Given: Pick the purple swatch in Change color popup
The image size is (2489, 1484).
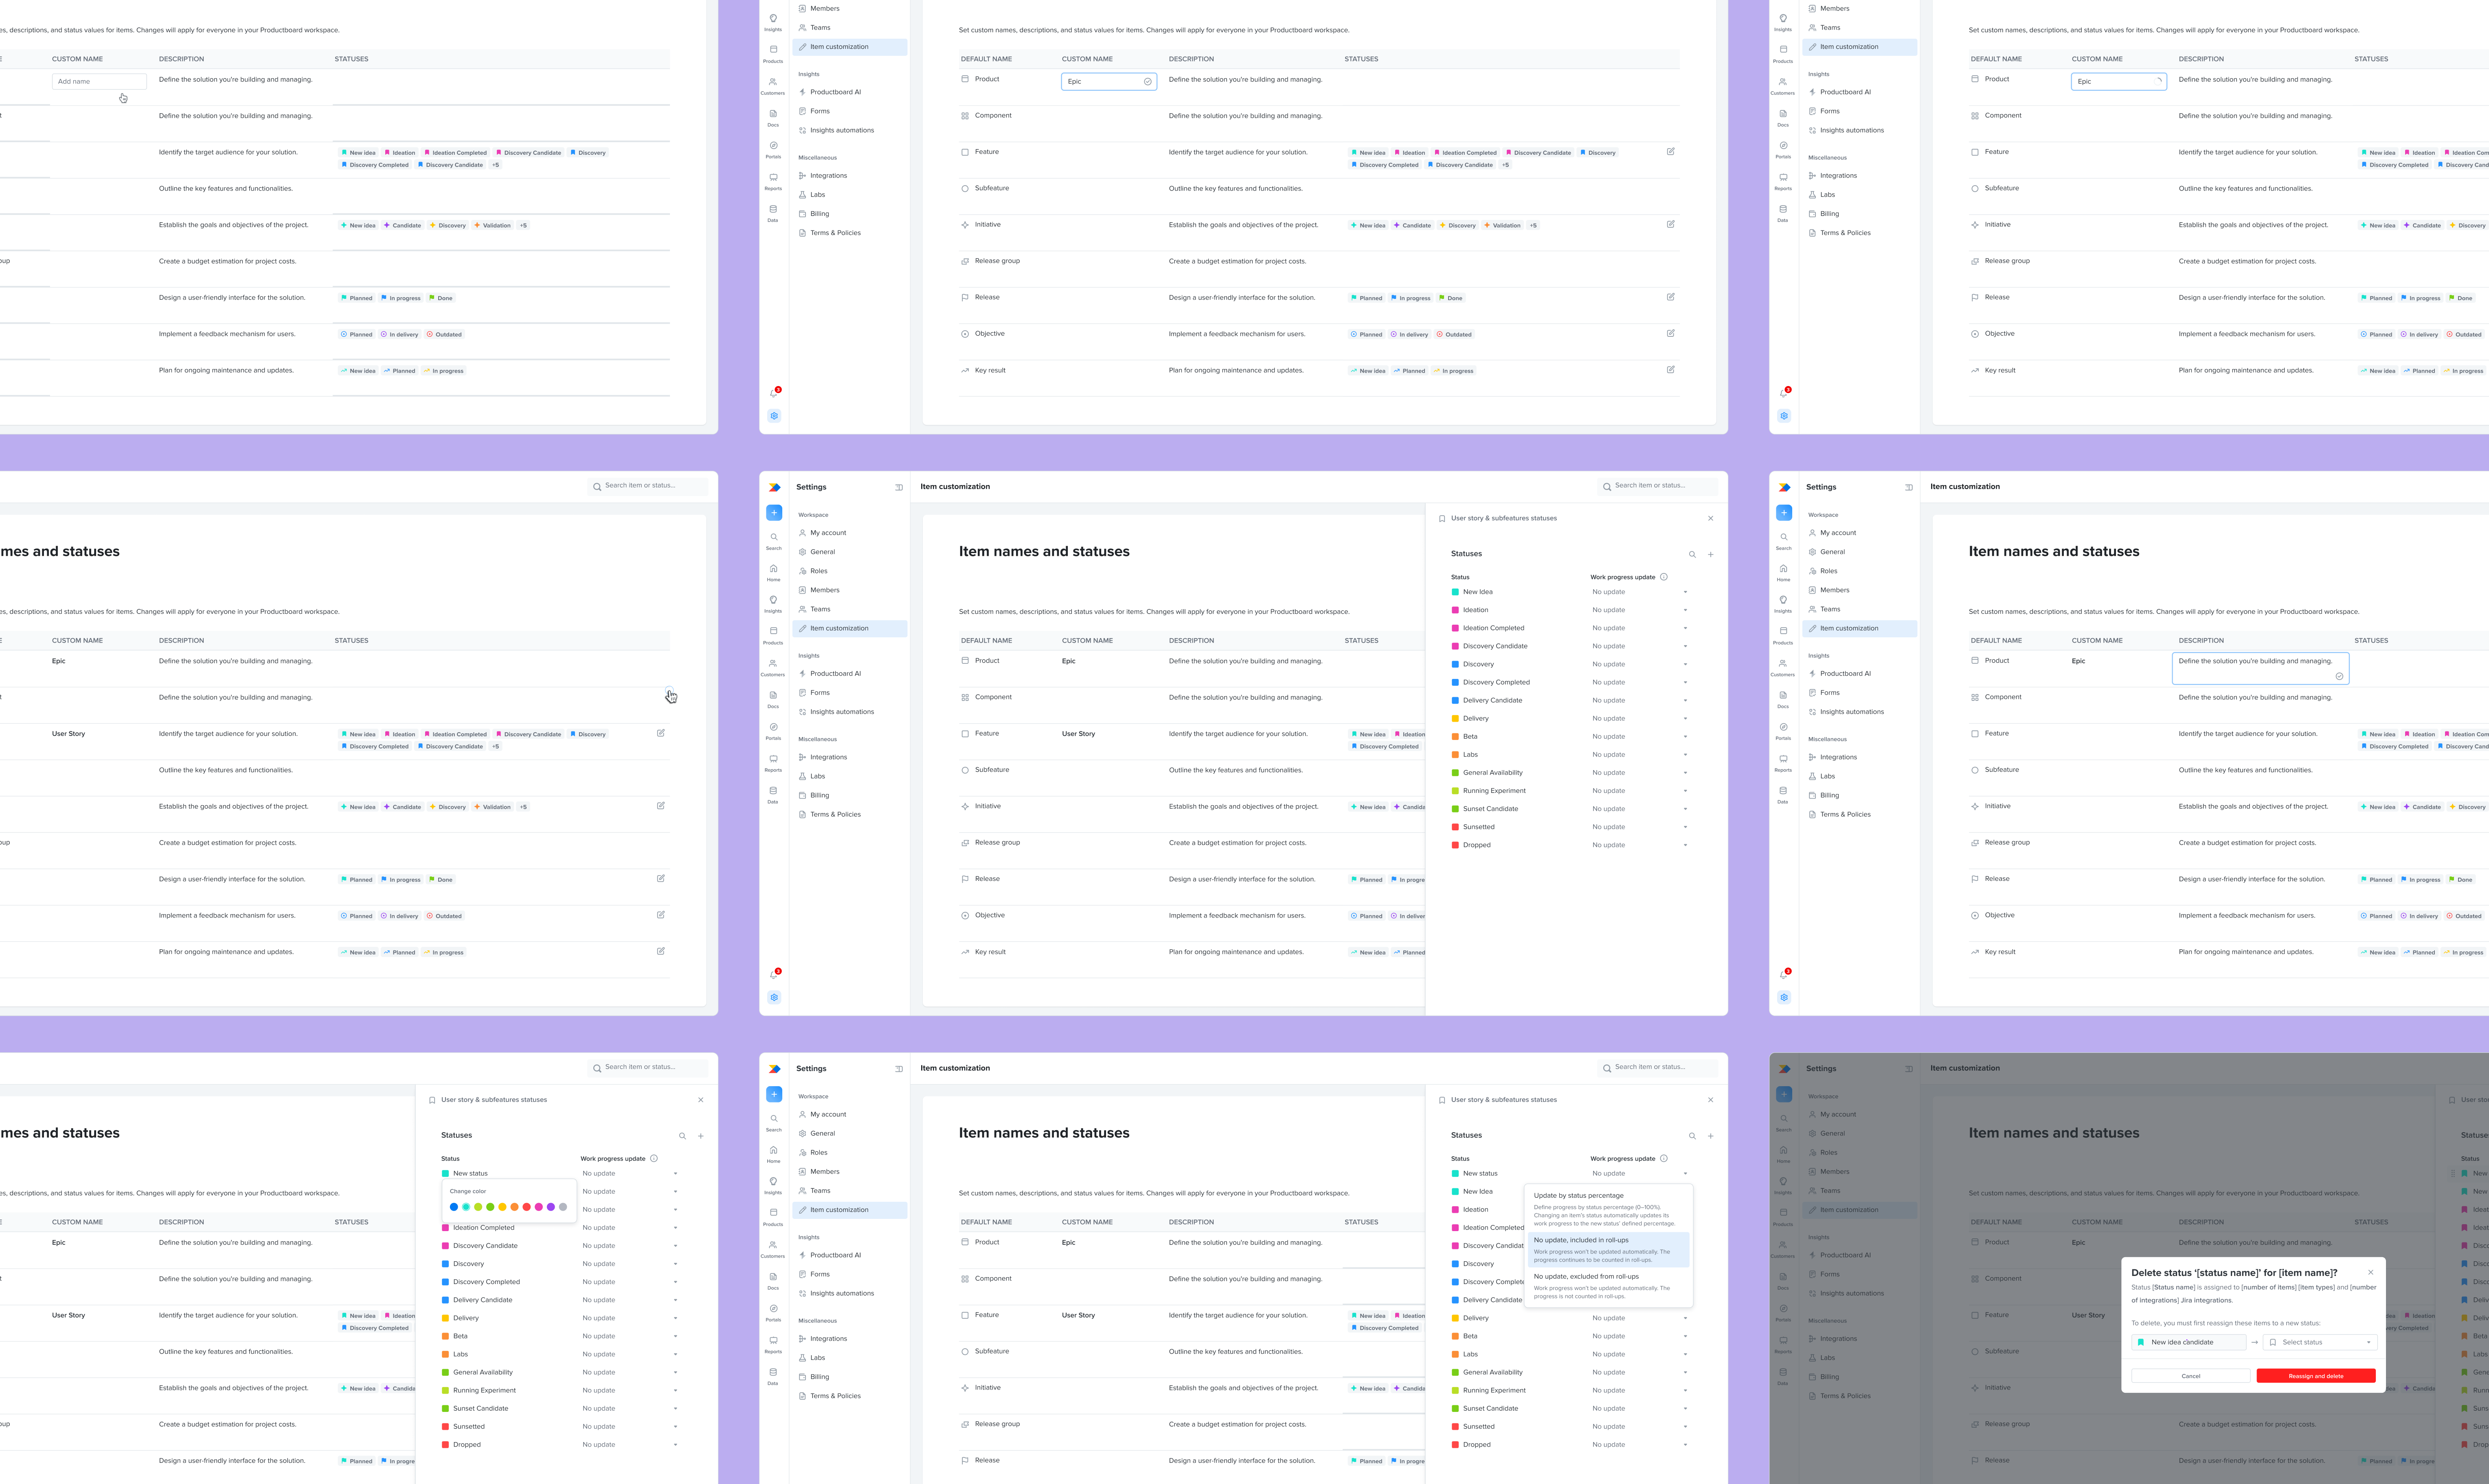Looking at the screenshot, I should click(x=551, y=1207).
